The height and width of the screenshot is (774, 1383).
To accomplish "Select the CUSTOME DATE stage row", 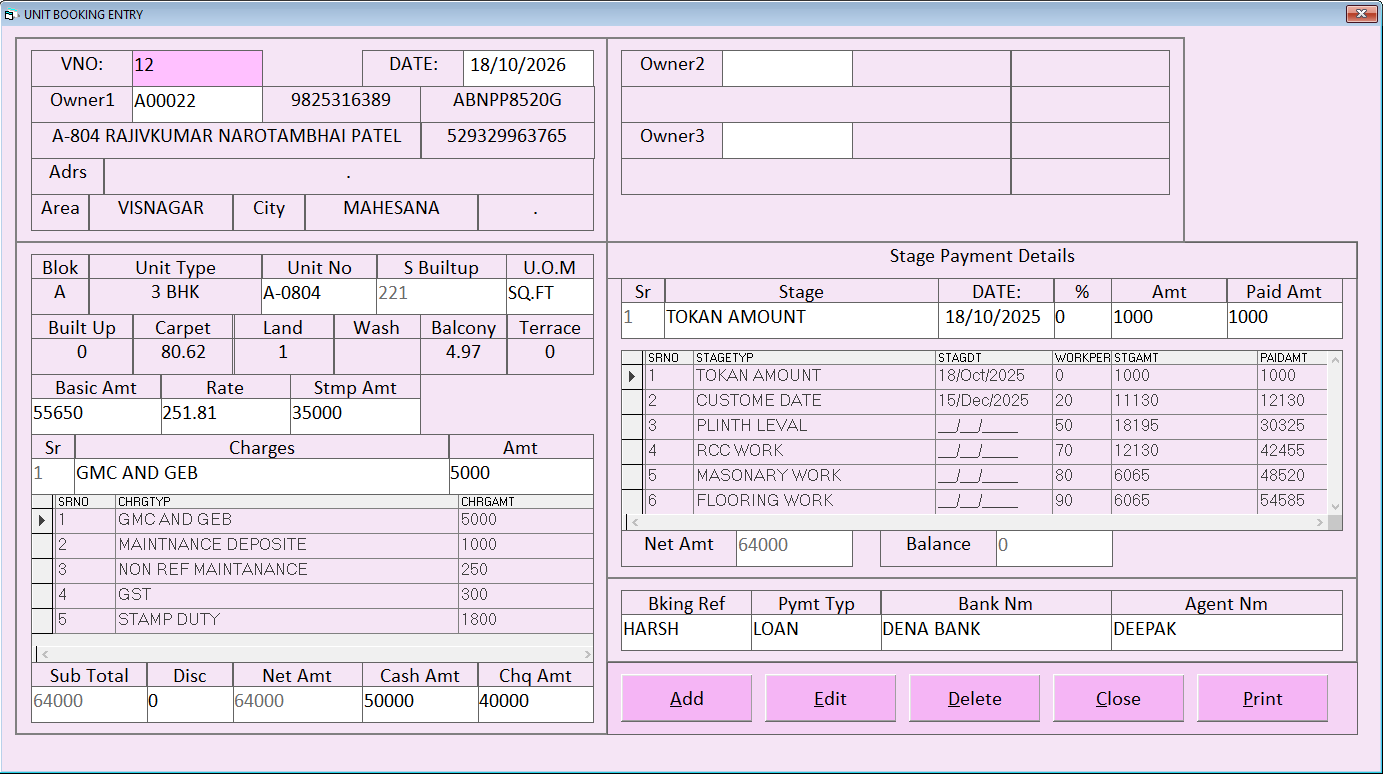I will [x=975, y=401].
